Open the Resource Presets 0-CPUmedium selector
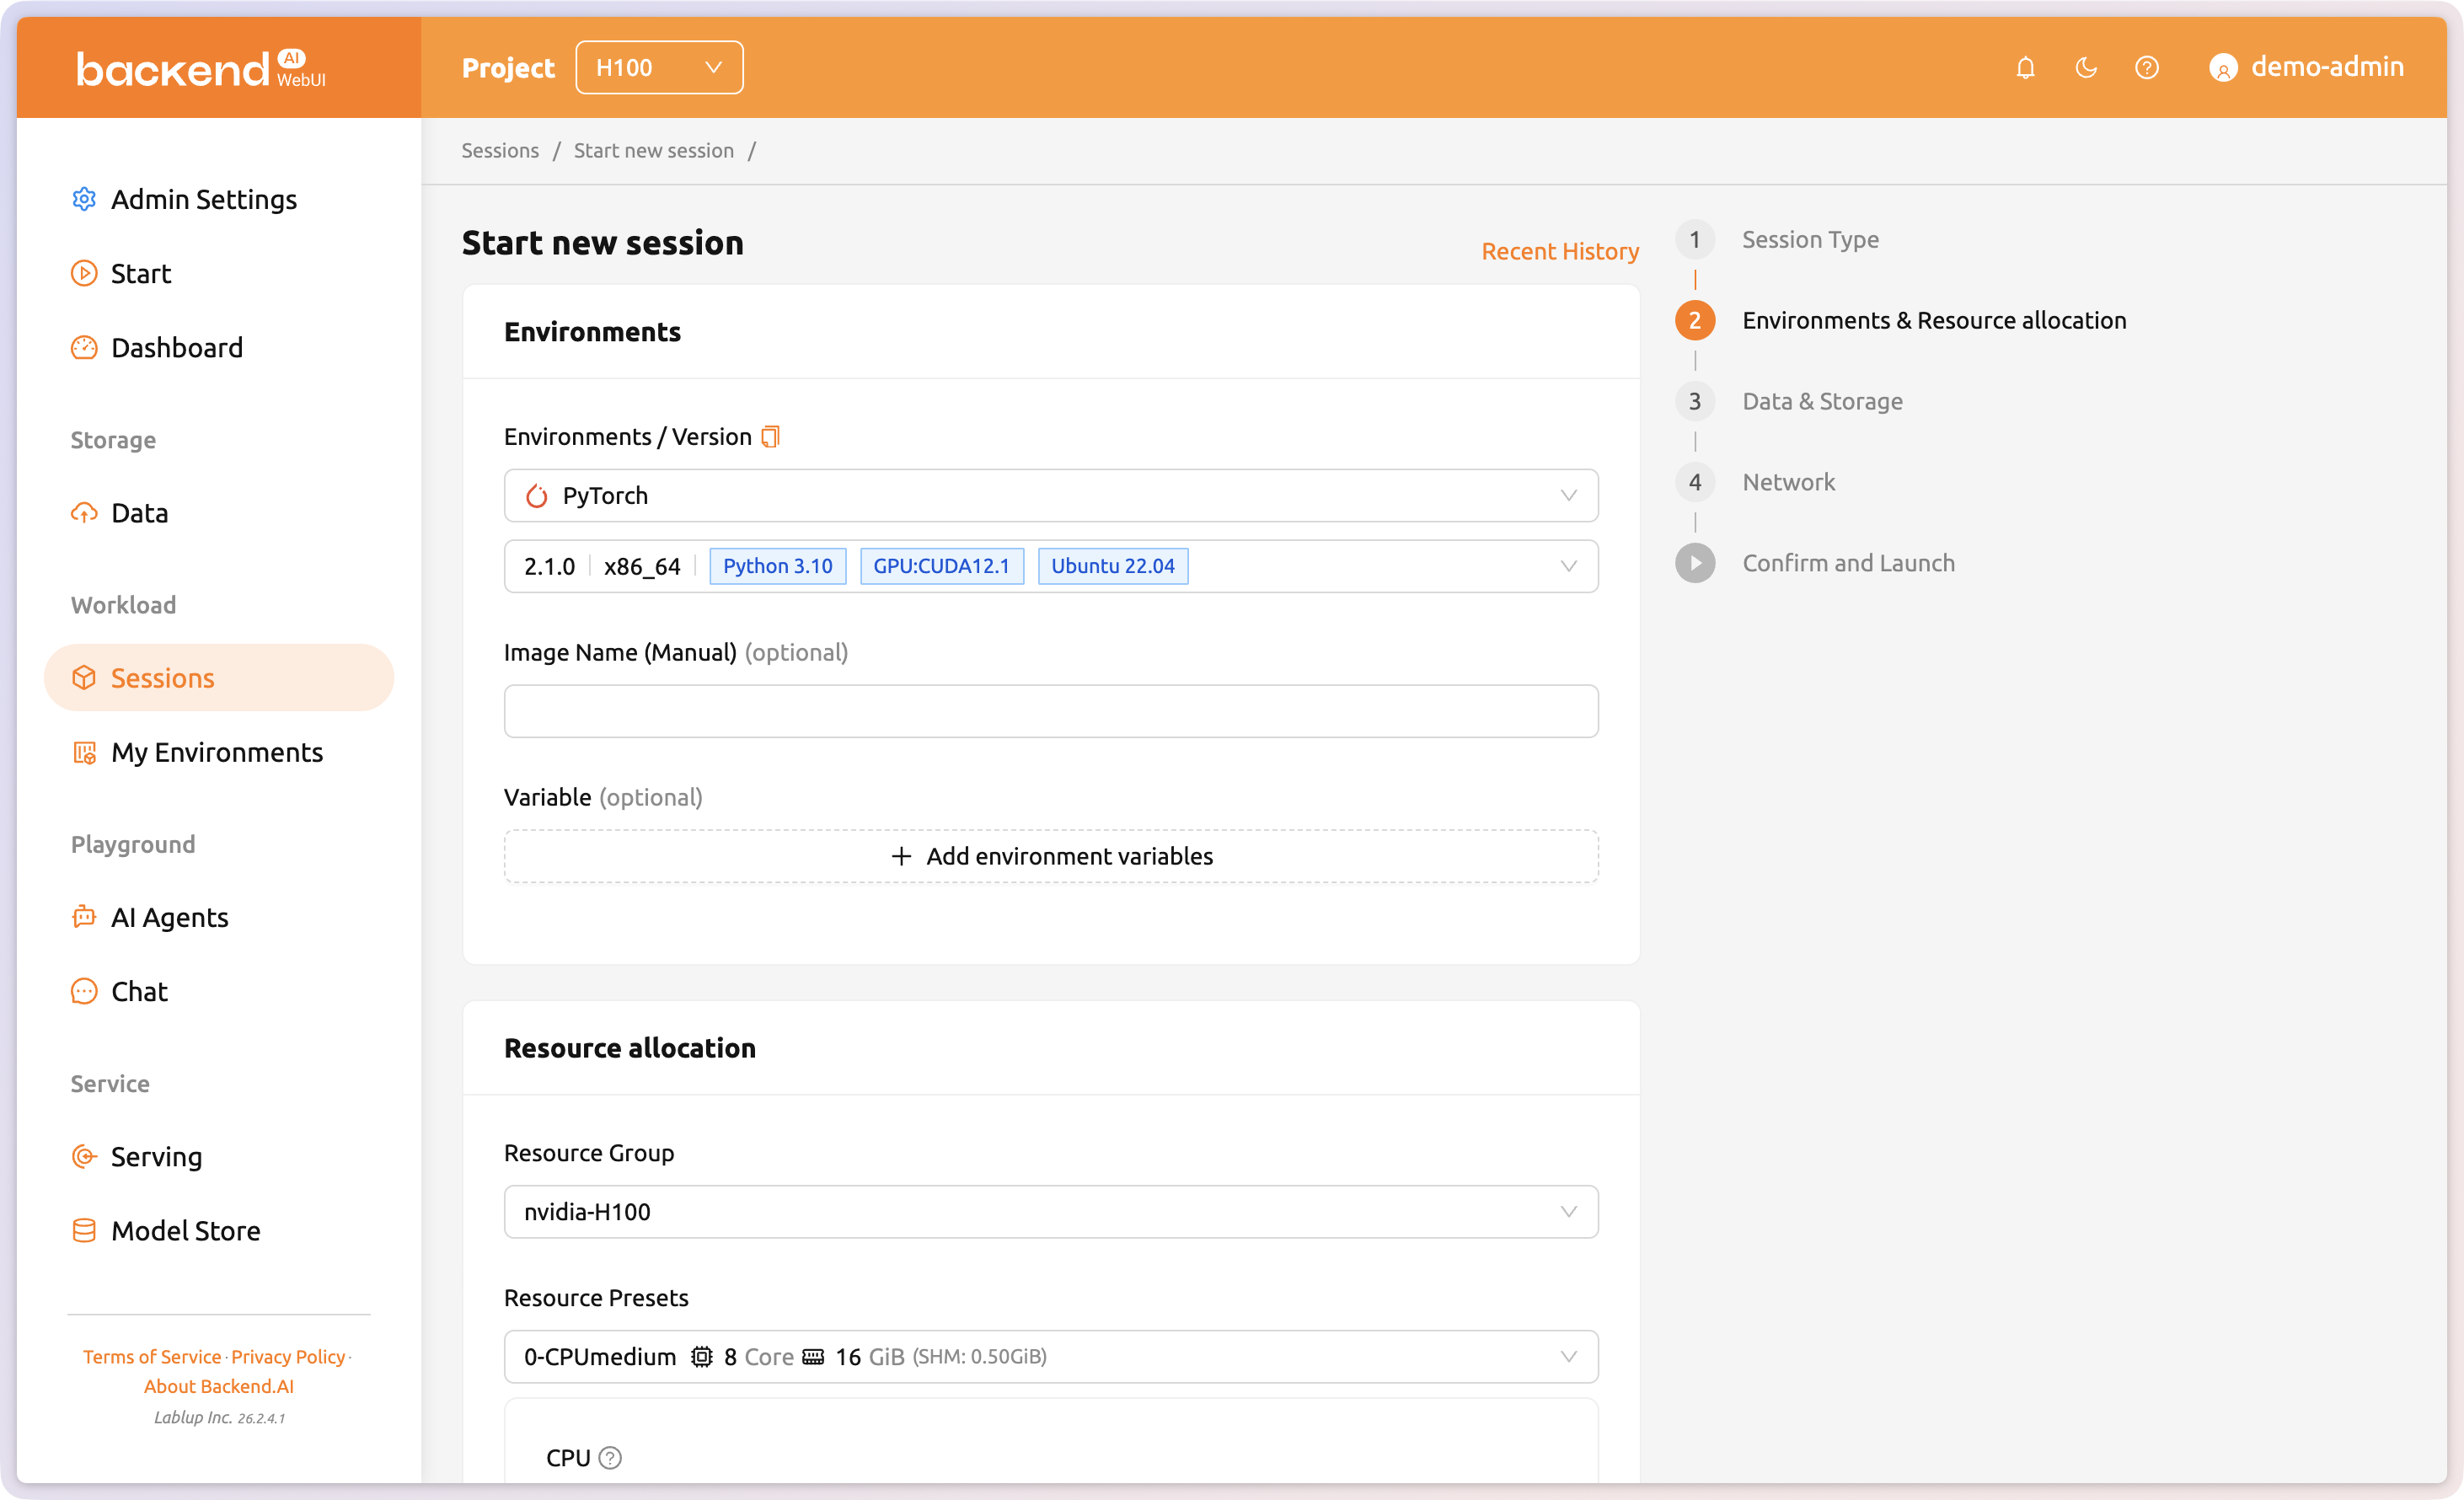 pyautogui.click(x=1050, y=1357)
